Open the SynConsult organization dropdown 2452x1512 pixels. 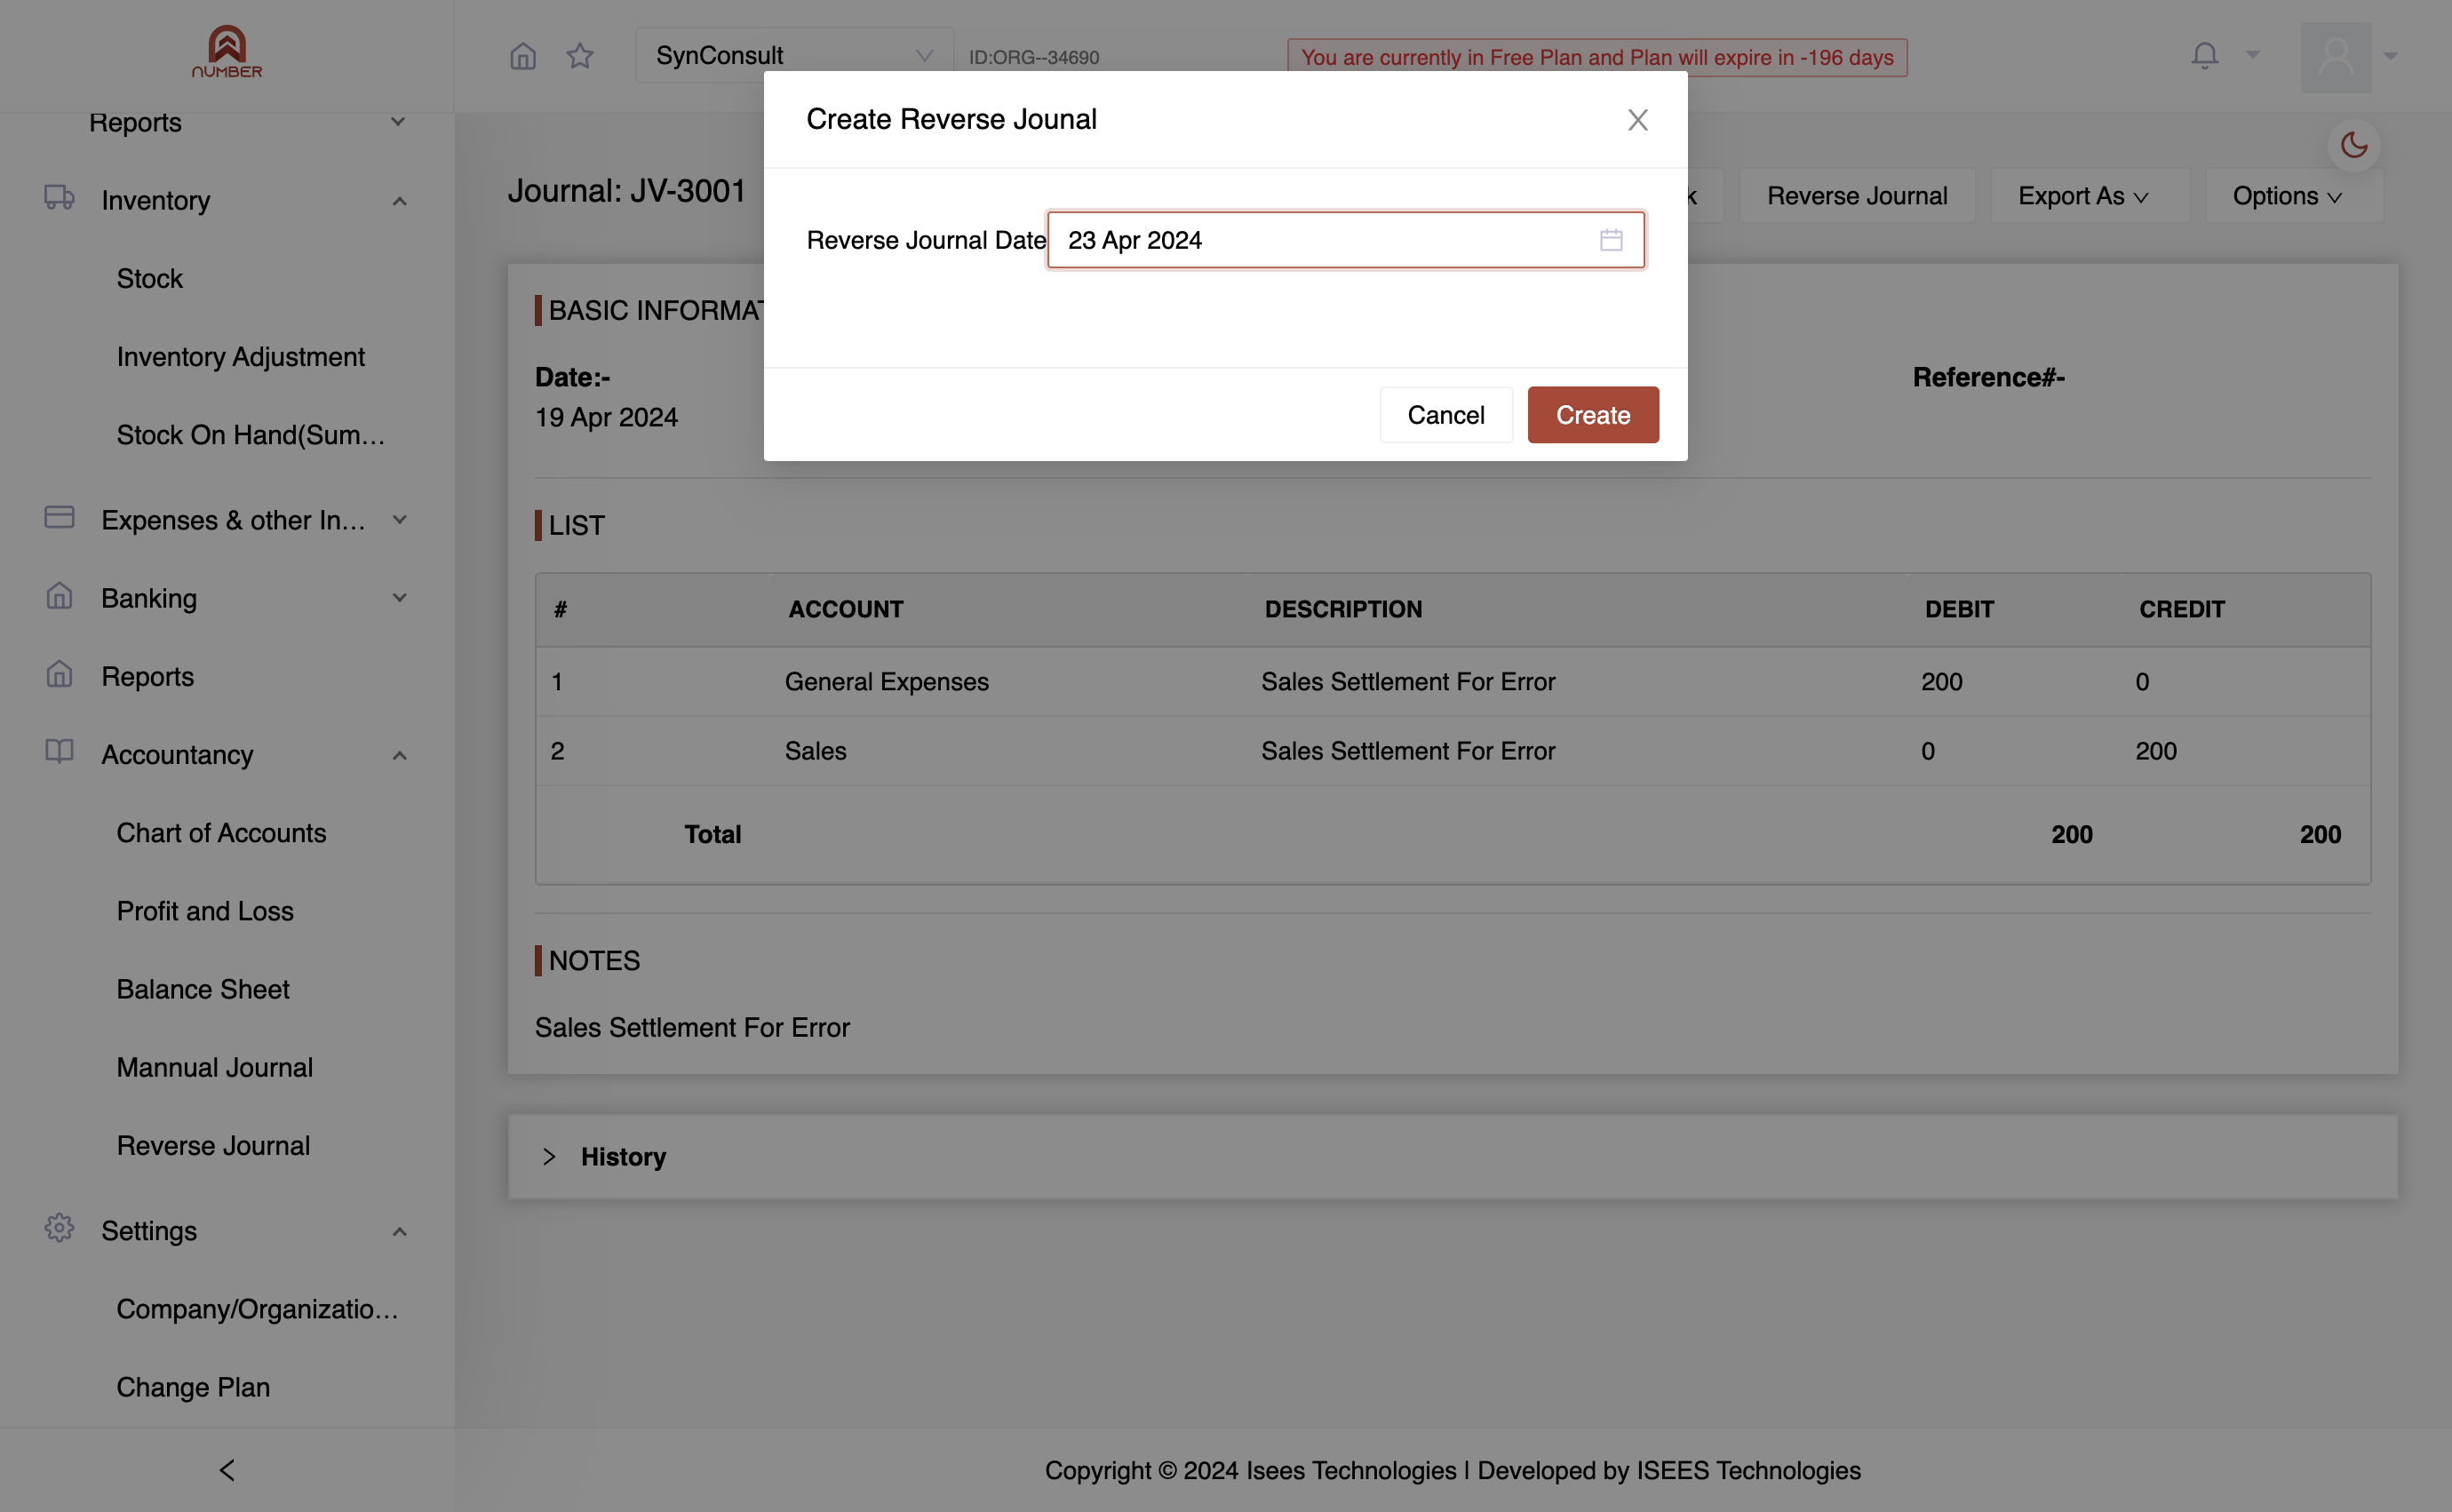coord(794,56)
